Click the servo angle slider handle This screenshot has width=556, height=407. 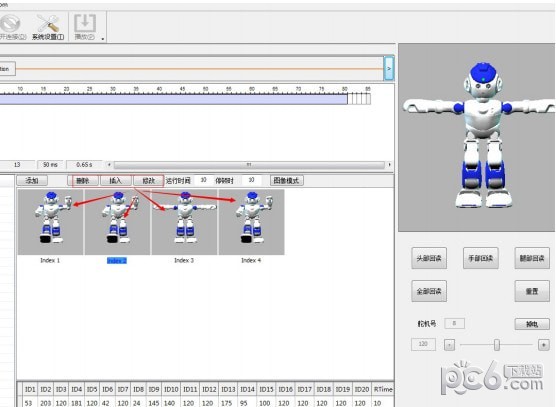497,345
